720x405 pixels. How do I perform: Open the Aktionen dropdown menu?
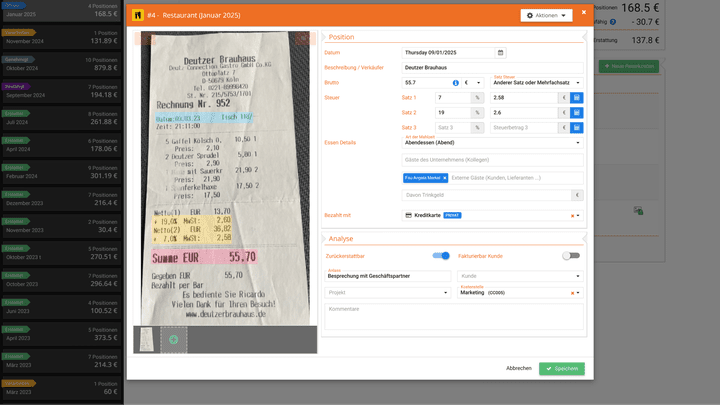546,16
